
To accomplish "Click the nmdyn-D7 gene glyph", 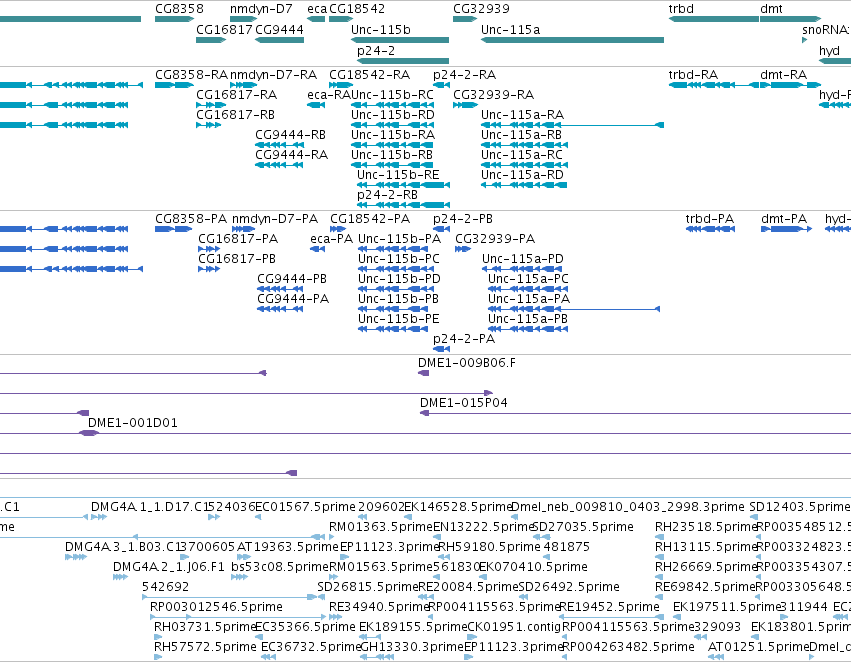I will (x=243, y=19).
